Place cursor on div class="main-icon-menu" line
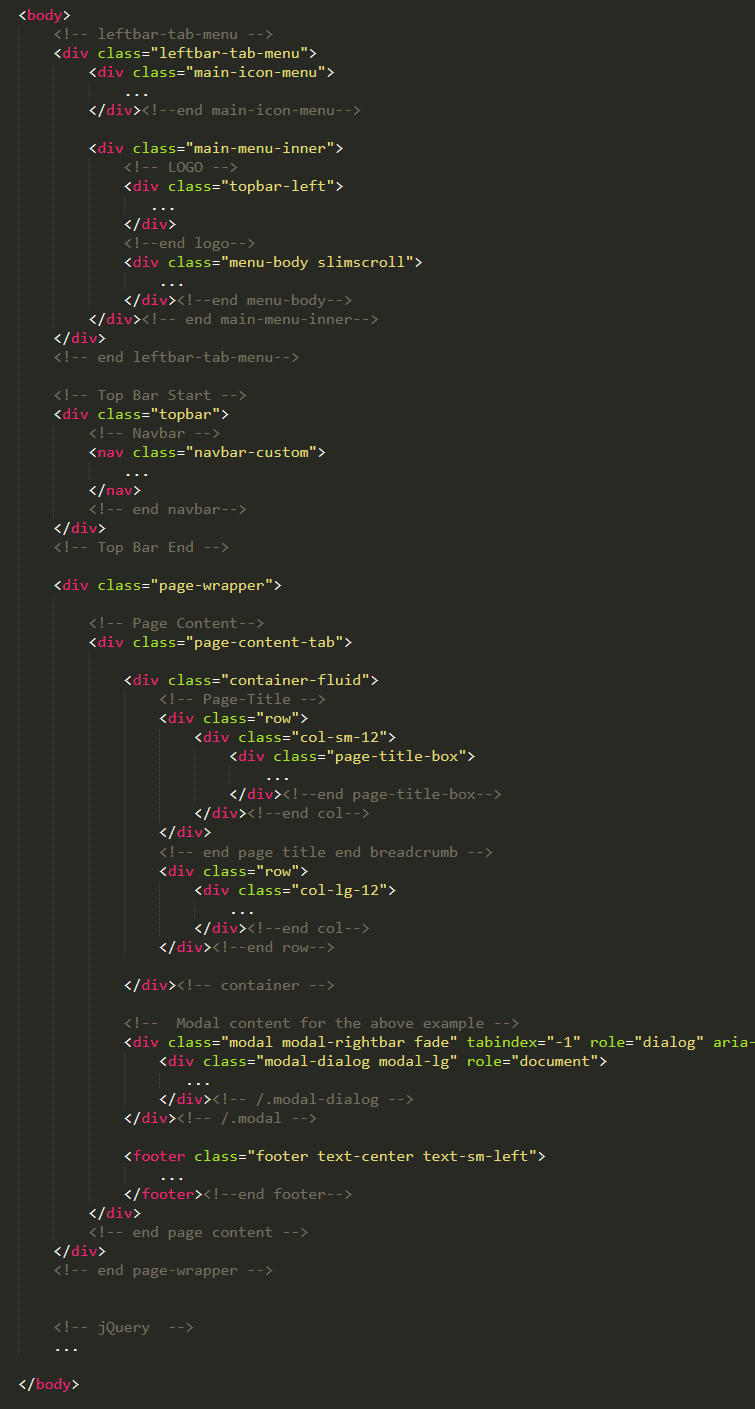The width and height of the screenshot is (755, 1409). [x=211, y=72]
